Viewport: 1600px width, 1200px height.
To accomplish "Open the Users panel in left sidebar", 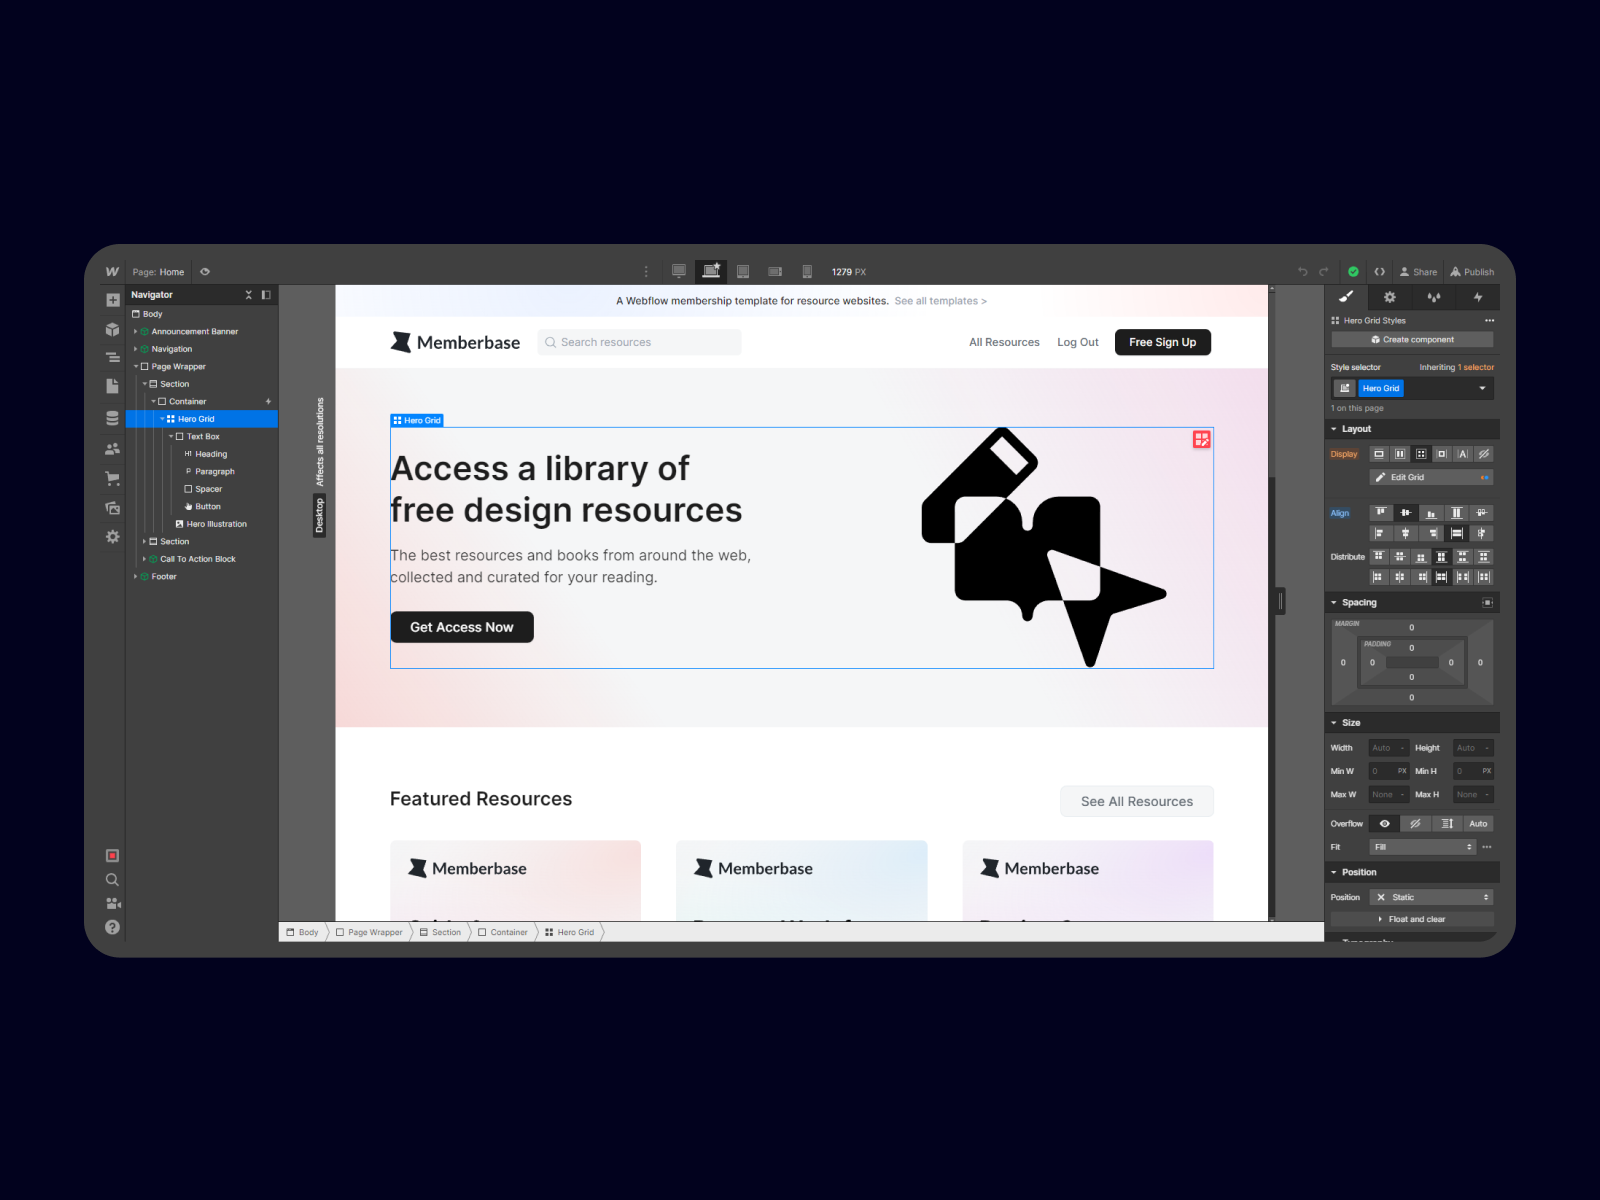I will 113,449.
